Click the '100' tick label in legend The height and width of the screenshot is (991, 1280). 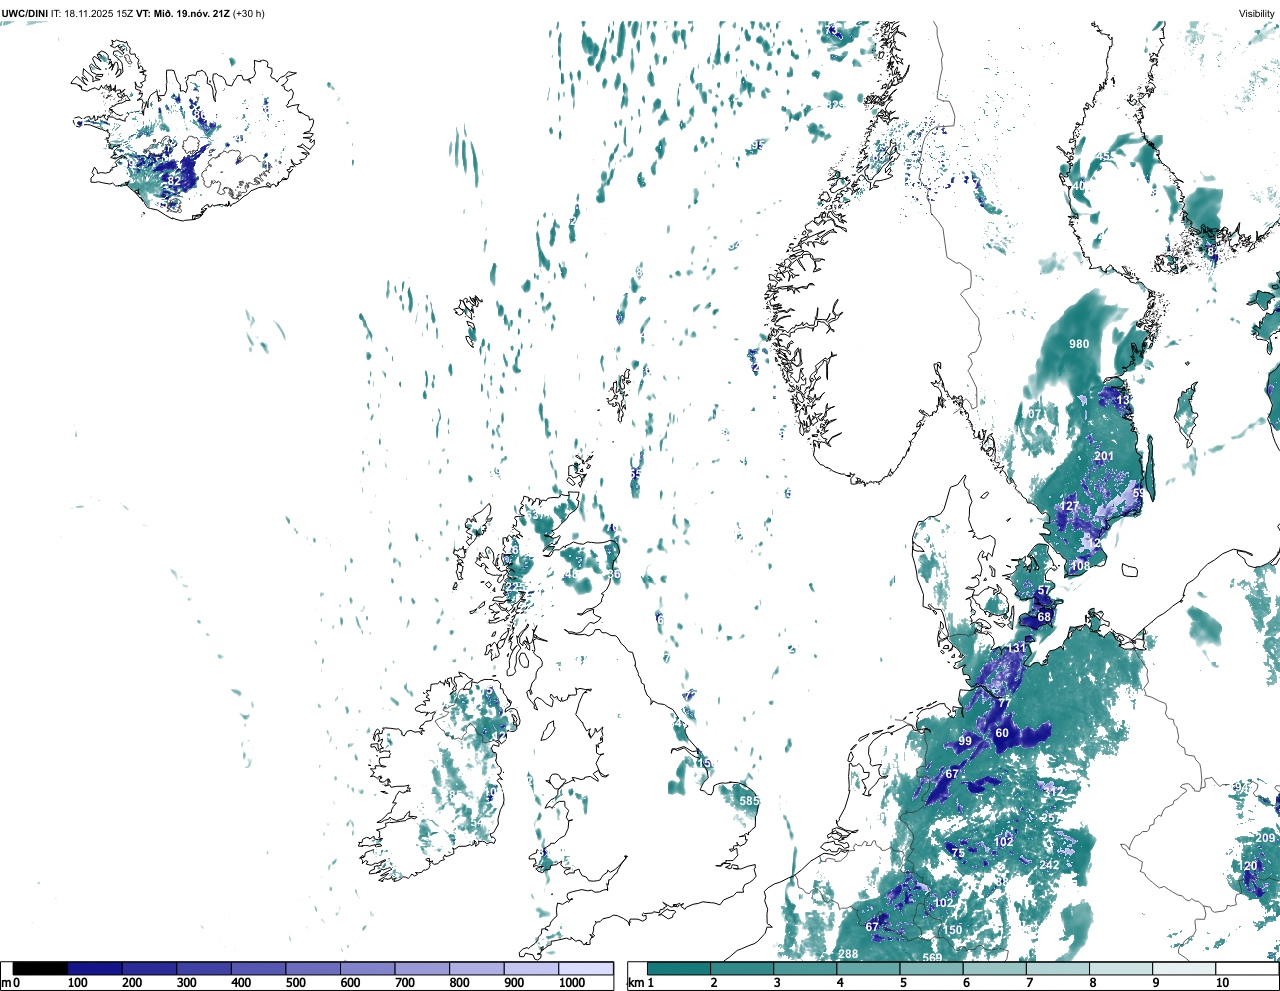(x=77, y=983)
